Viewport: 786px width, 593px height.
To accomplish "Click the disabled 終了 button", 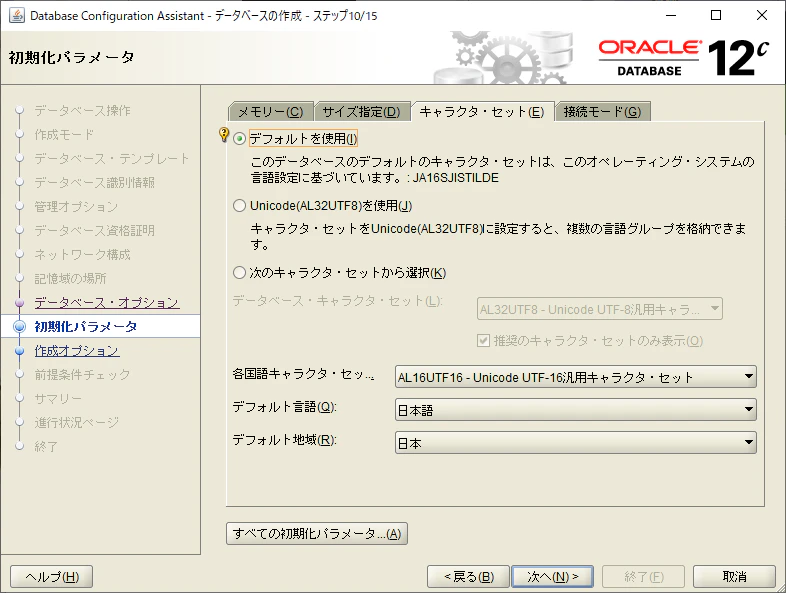I will pos(644,576).
